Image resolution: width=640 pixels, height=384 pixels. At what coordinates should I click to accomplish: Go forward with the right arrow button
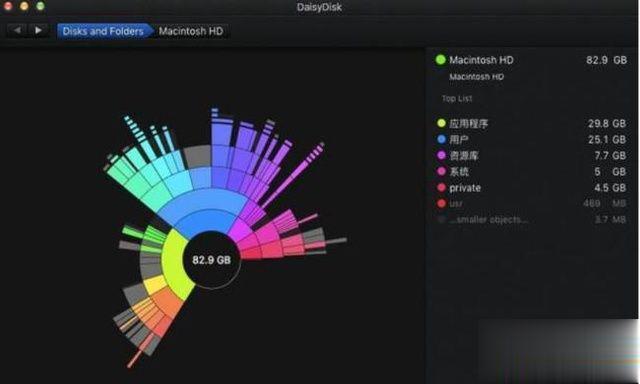pos(38,30)
